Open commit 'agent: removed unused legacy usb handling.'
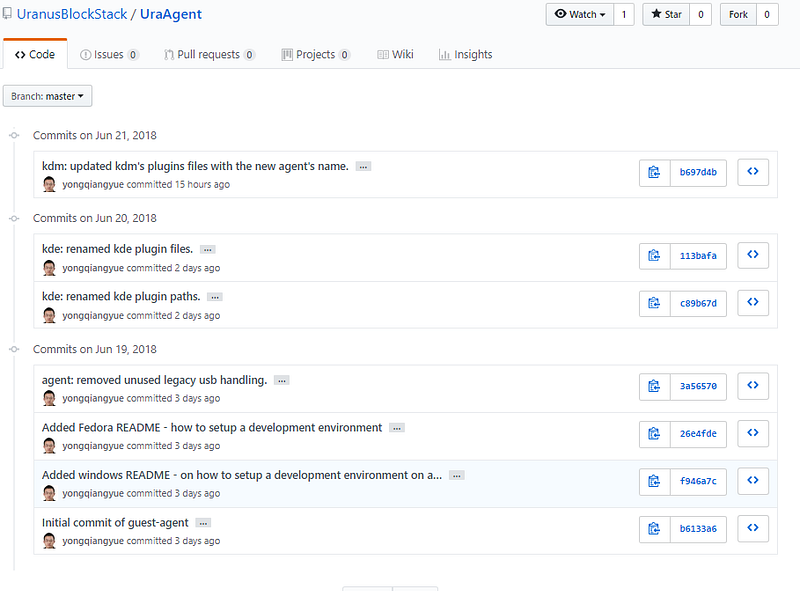 pyautogui.click(x=155, y=380)
